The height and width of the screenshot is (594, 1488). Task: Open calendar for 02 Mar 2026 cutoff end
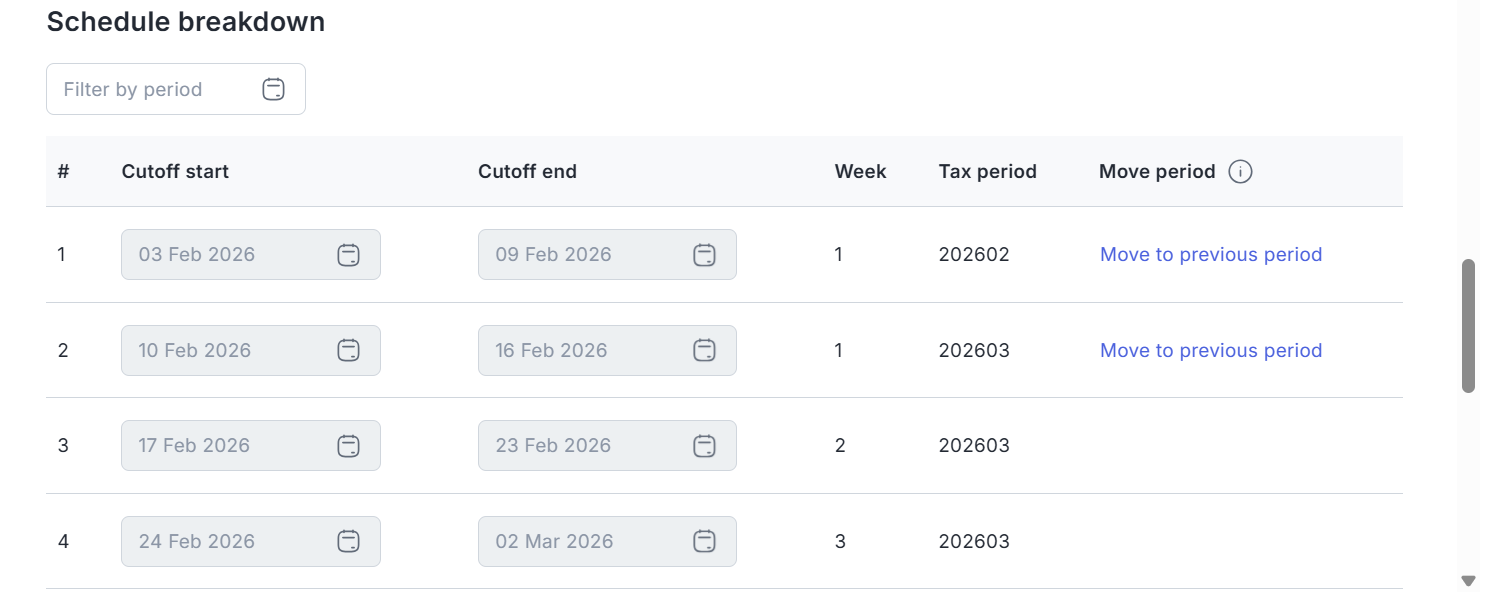click(x=704, y=542)
